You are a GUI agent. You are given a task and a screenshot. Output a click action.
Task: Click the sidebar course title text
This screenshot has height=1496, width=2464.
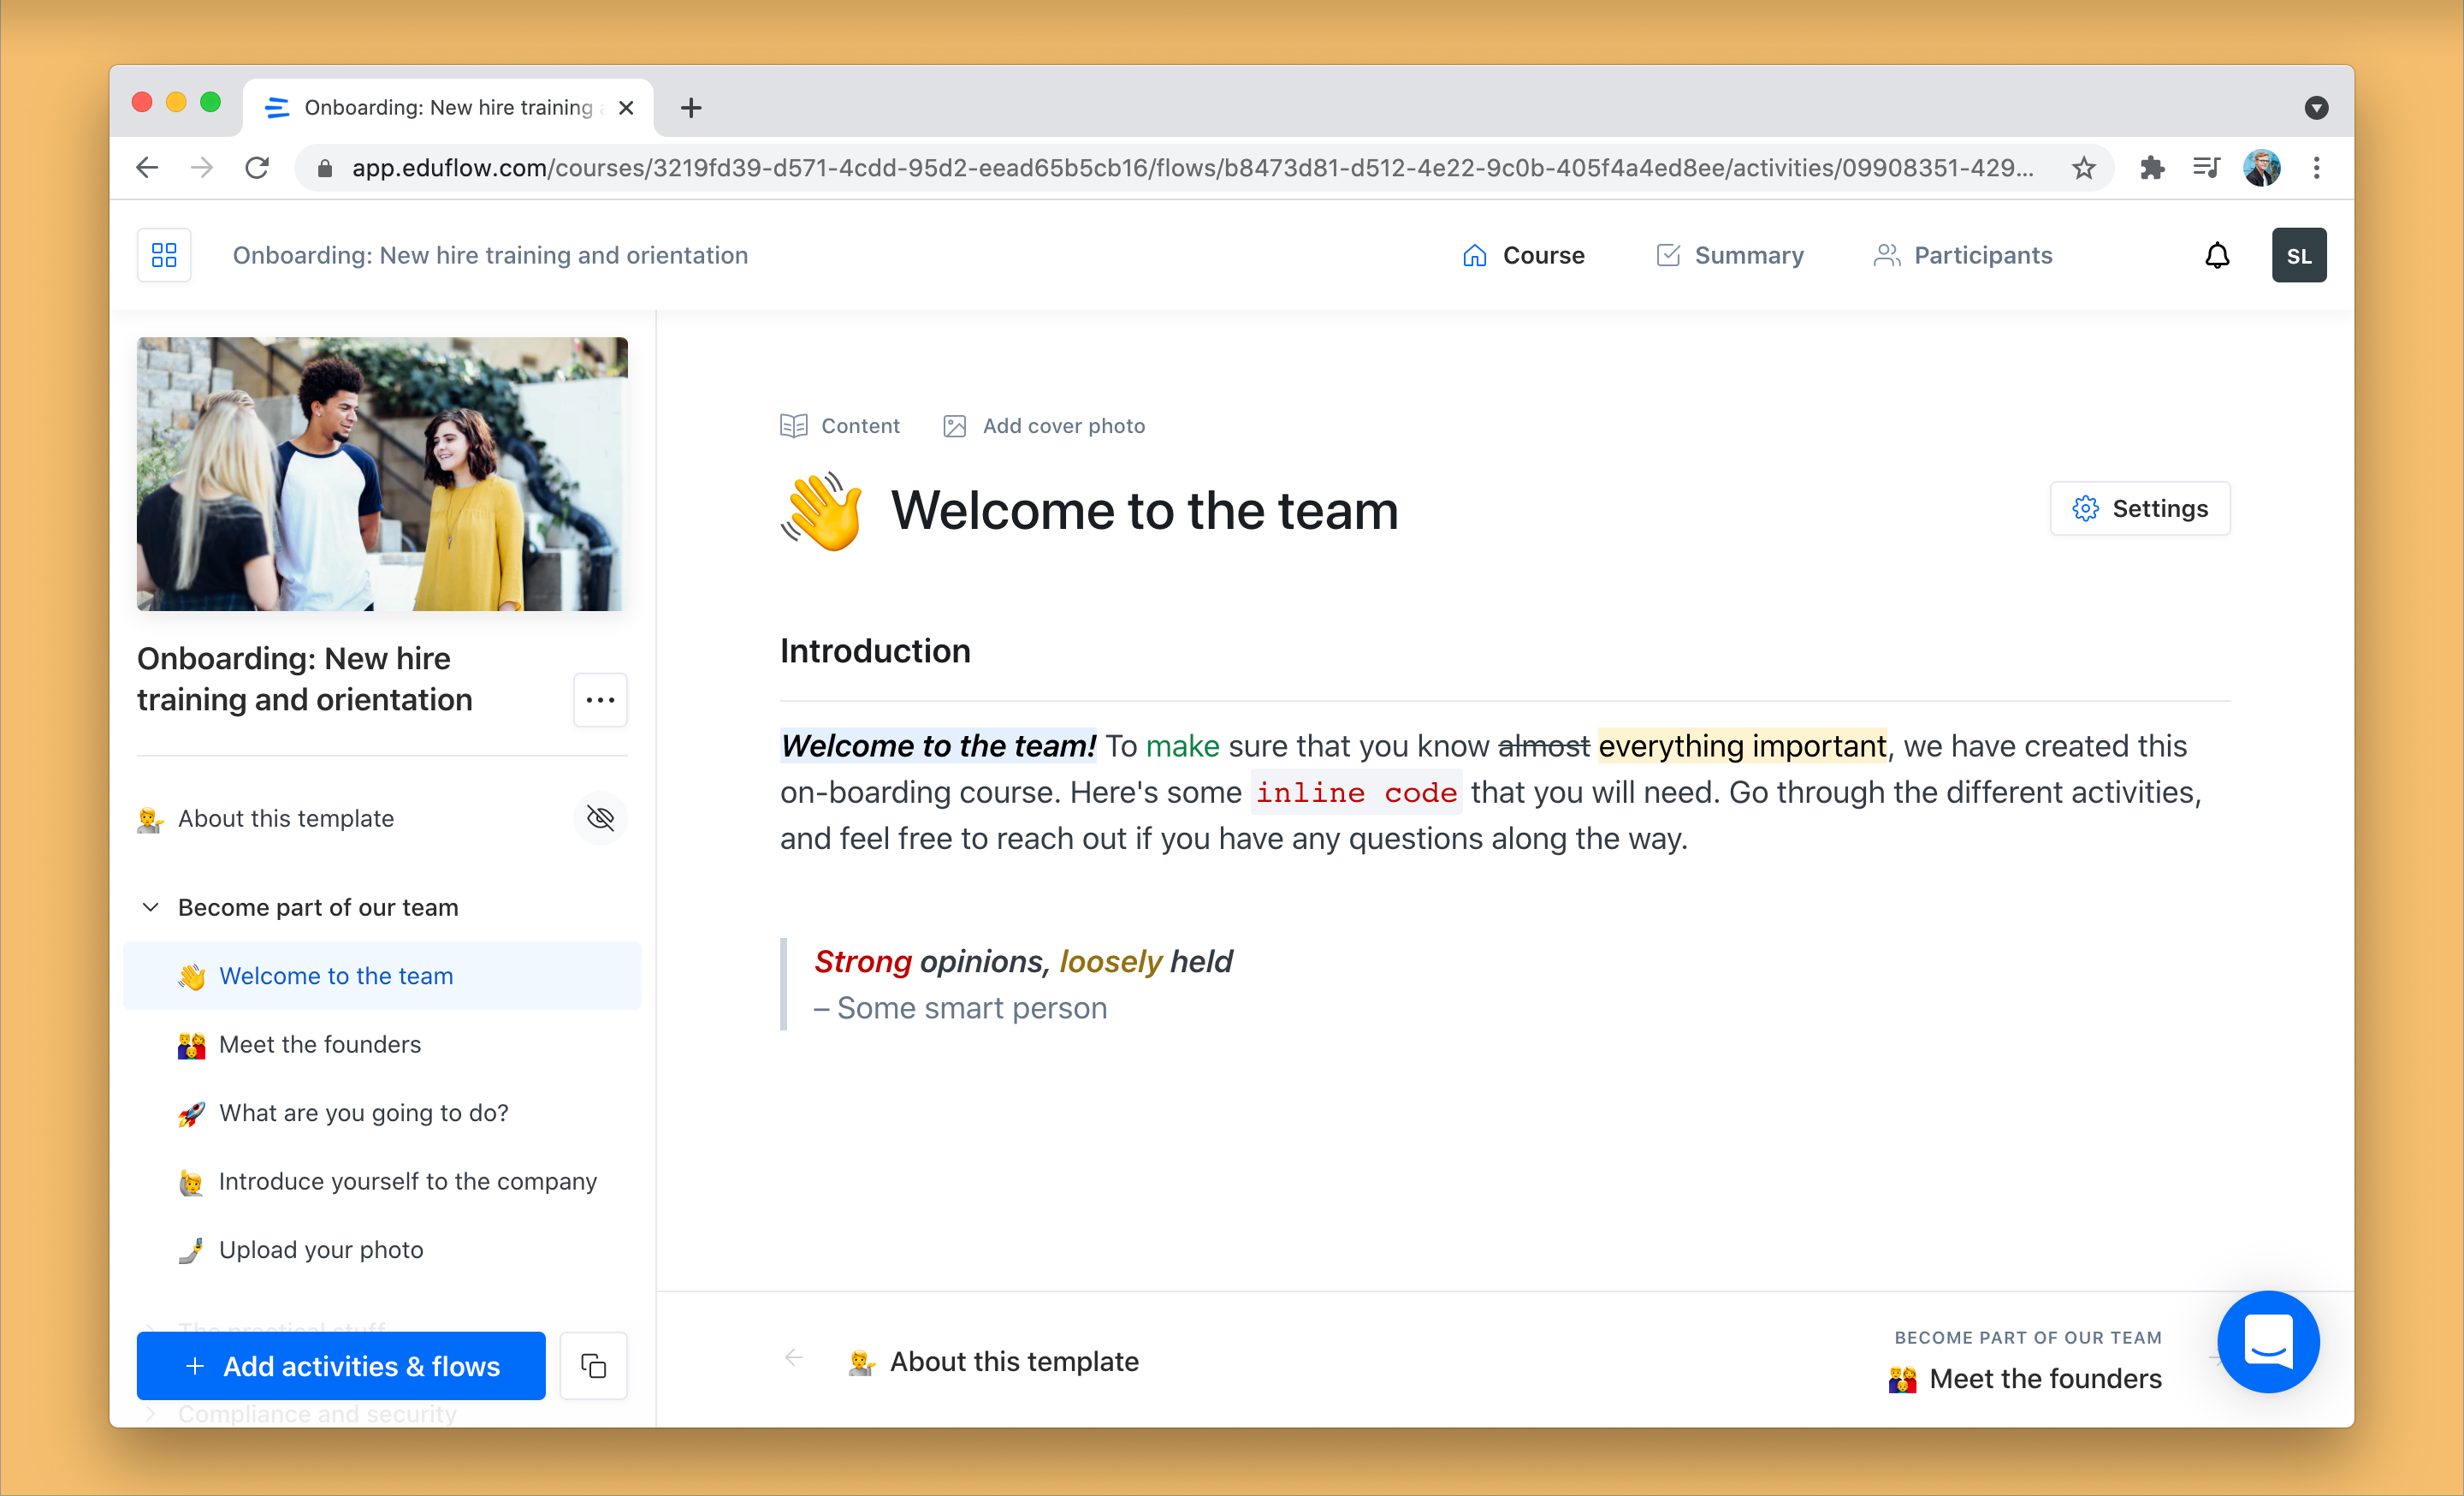[305, 679]
